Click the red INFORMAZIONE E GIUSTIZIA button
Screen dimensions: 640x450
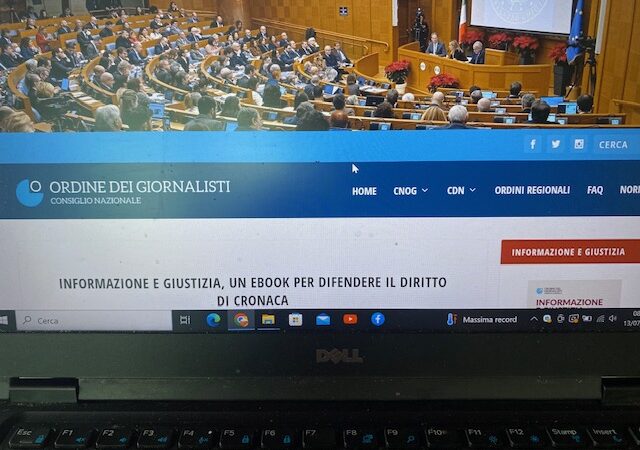click(570, 252)
